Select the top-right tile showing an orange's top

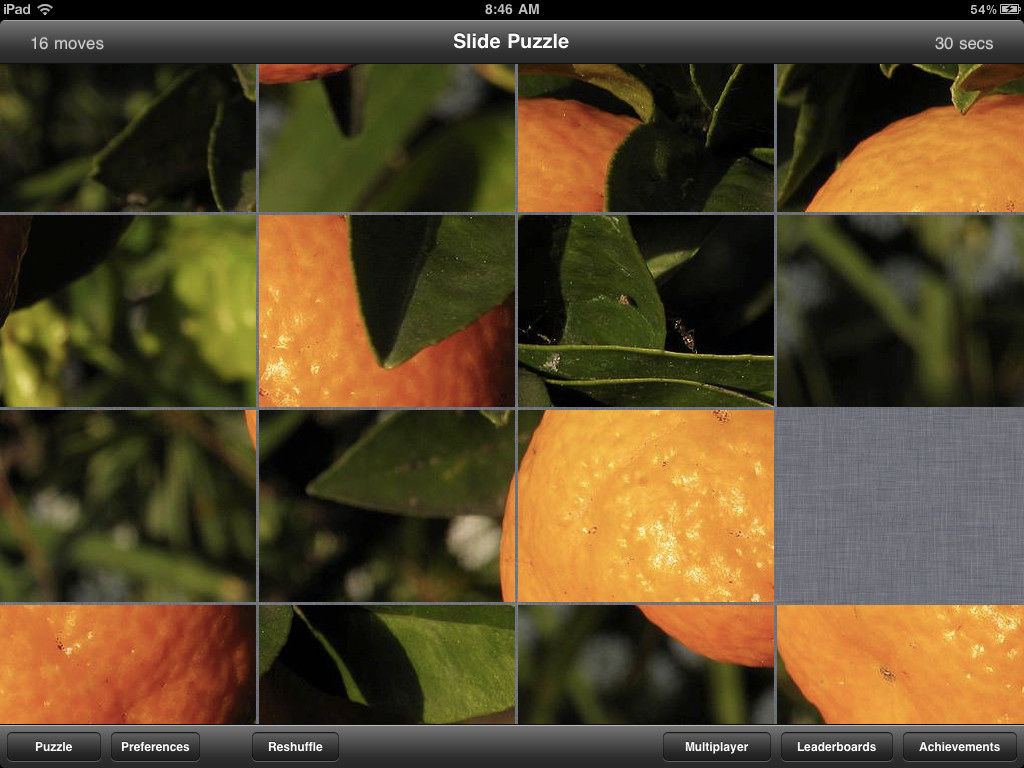pyautogui.click(x=901, y=138)
